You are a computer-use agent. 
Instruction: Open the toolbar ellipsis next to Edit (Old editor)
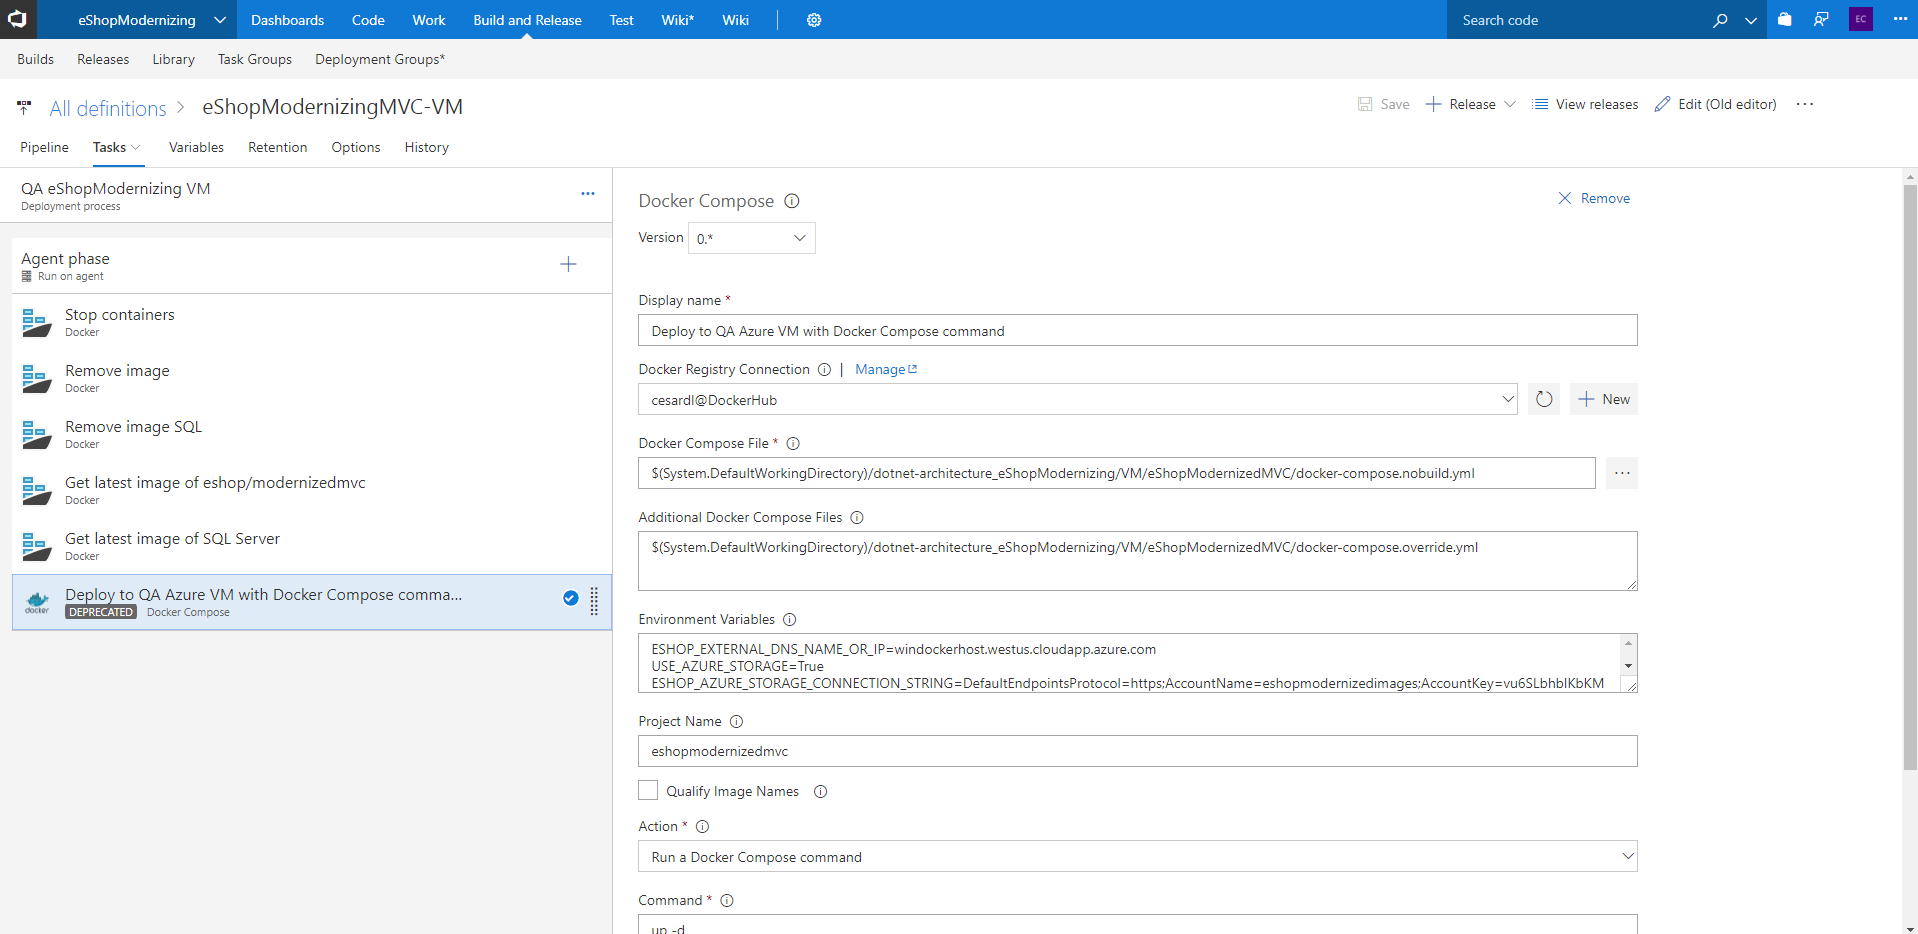1805,104
